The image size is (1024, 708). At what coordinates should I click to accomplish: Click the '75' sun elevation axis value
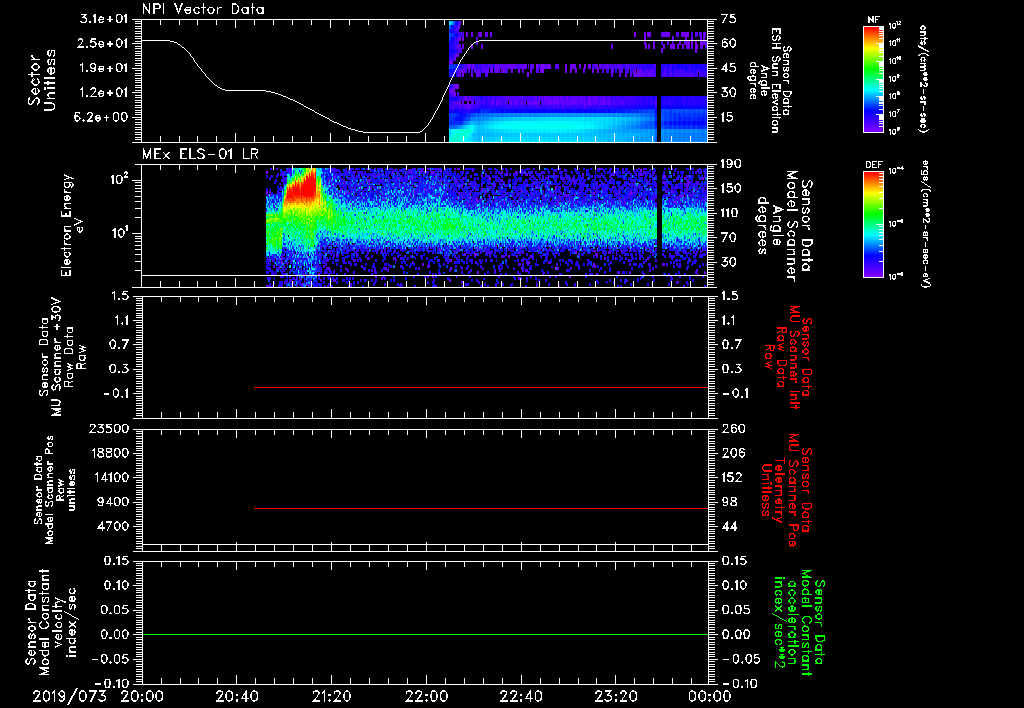[729, 19]
